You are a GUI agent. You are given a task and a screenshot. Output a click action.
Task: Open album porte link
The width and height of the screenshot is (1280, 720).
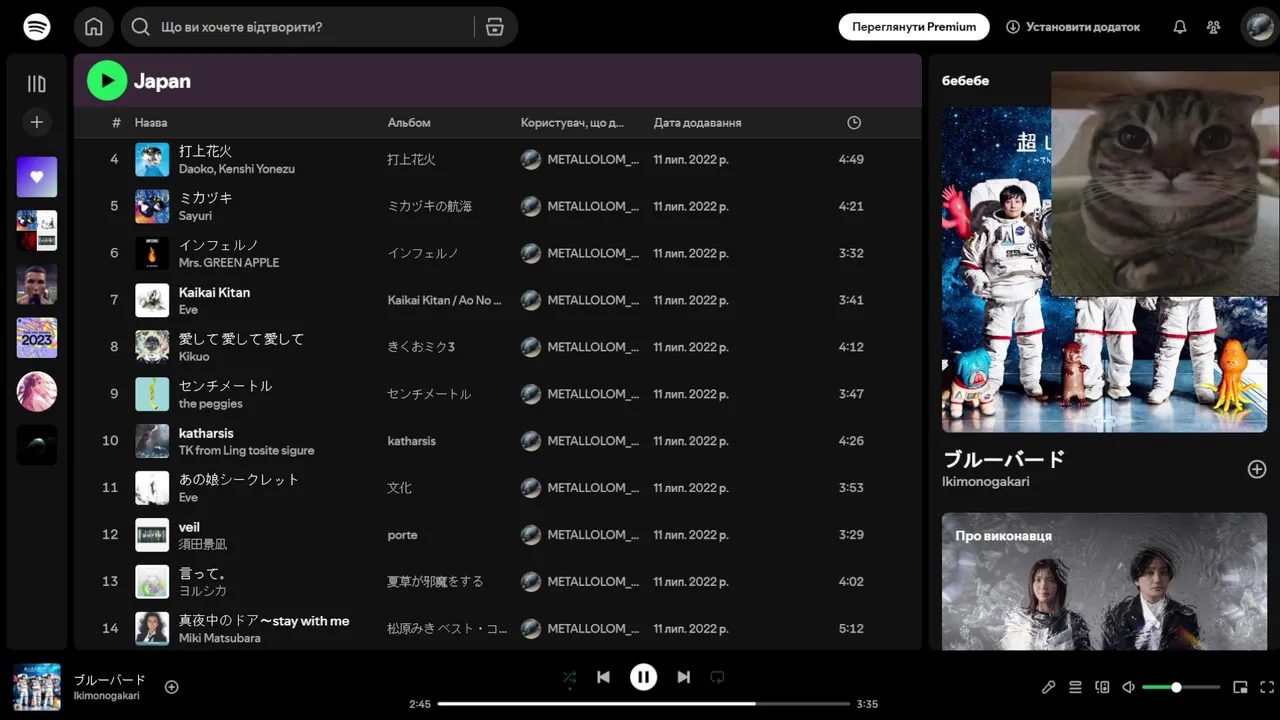(403, 535)
